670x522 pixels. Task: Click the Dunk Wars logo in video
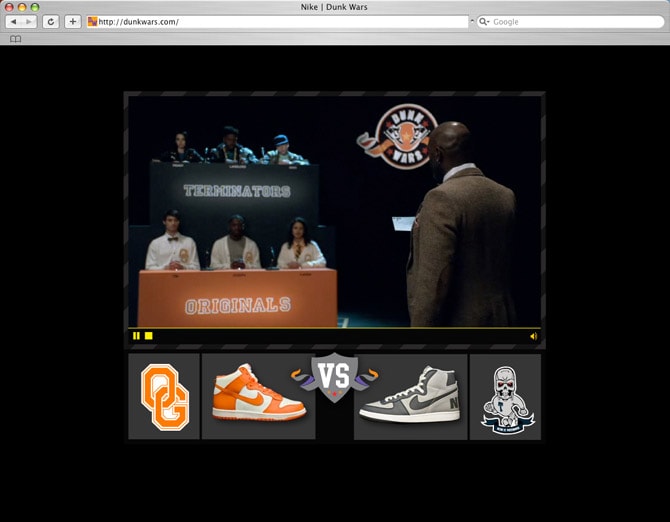click(x=397, y=137)
